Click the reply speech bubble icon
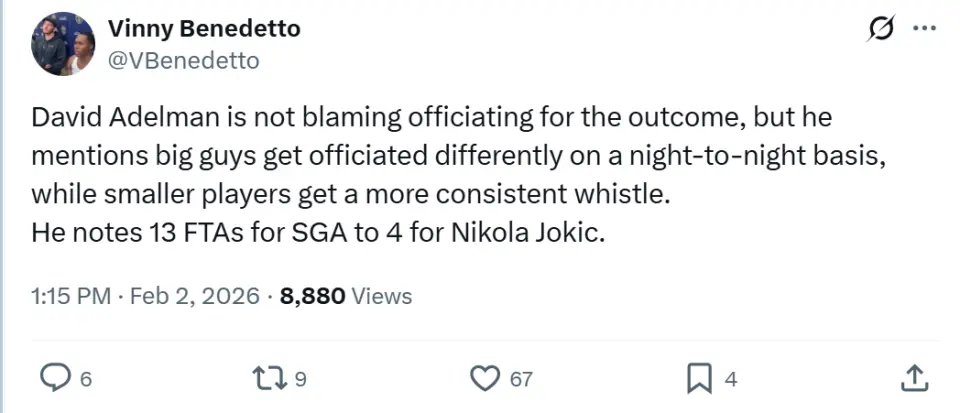Viewport: 960px width, 413px height. 53,378
